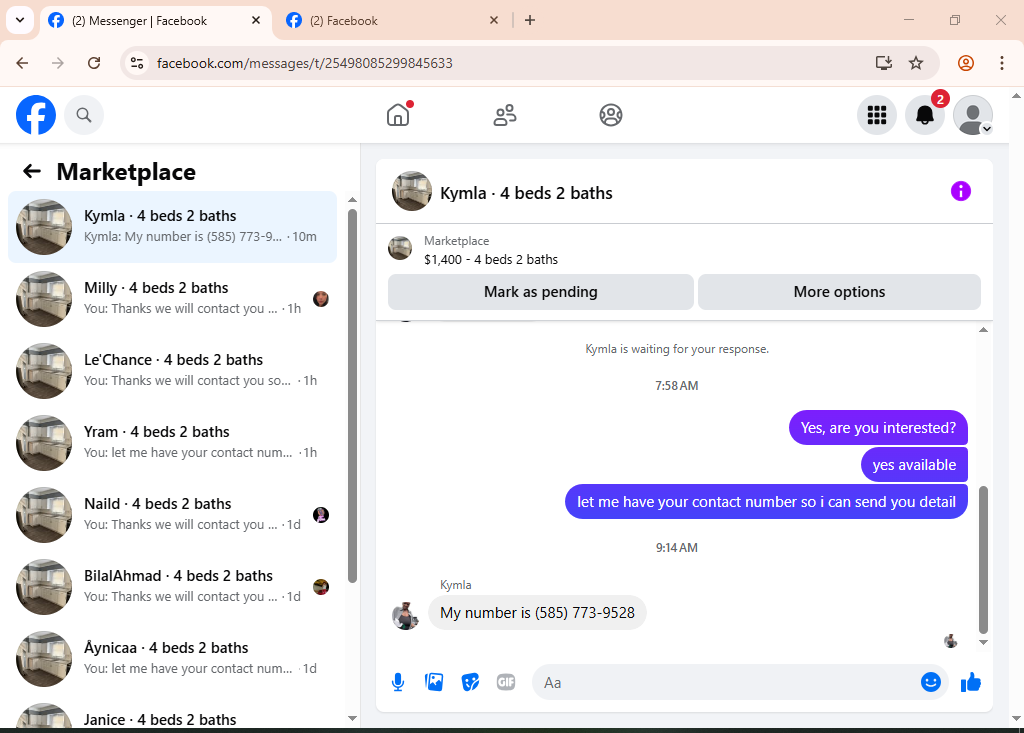Screen dimensions: 1024x733
Task: Reload the page
Action: (94, 63)
